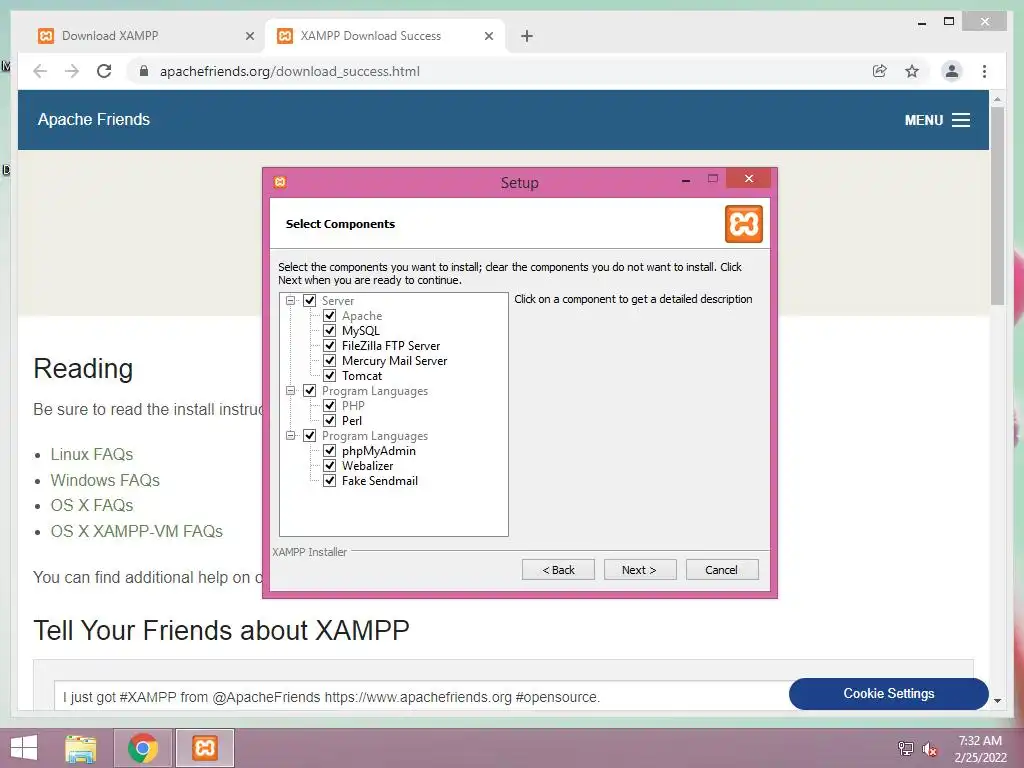Uncheck the Fake Sendmail component

(330, 481)
